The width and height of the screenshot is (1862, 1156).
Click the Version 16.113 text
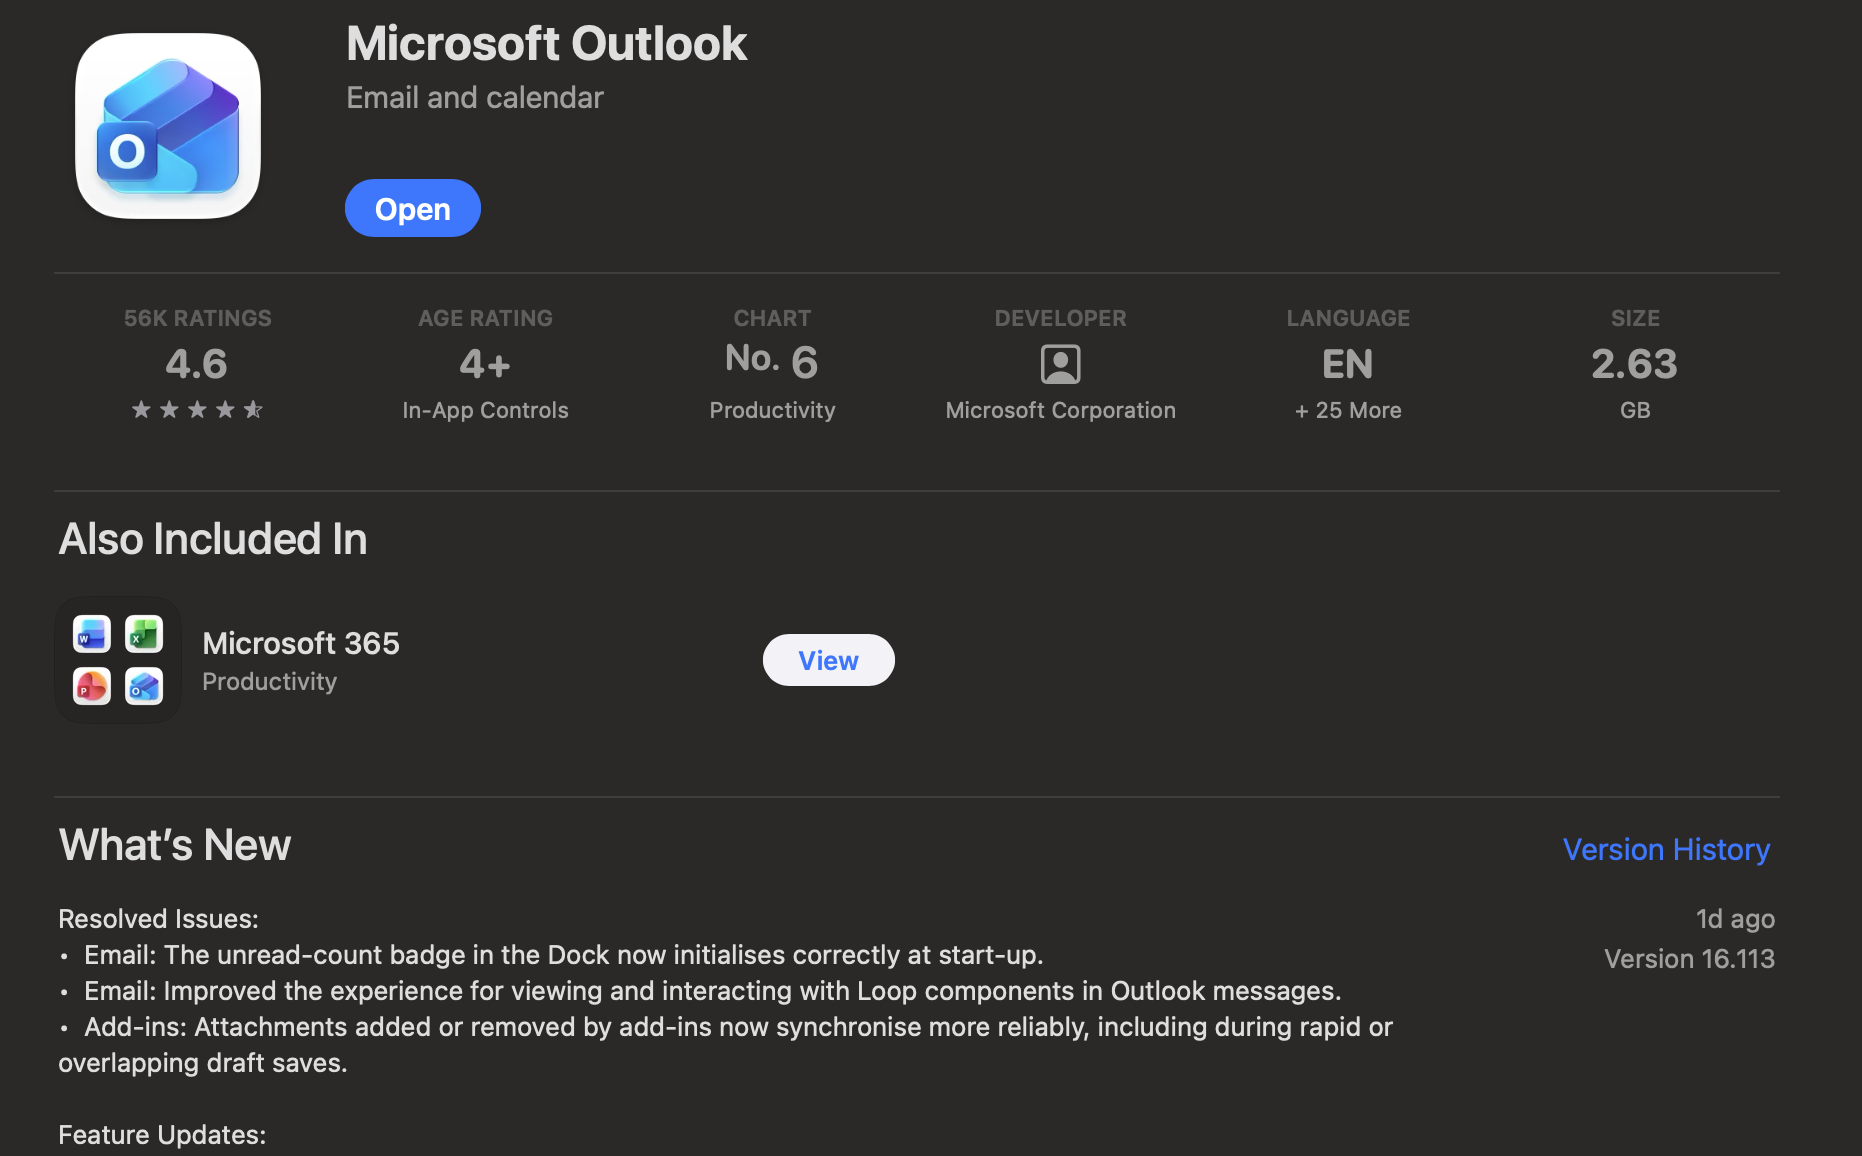point(1690,959)
